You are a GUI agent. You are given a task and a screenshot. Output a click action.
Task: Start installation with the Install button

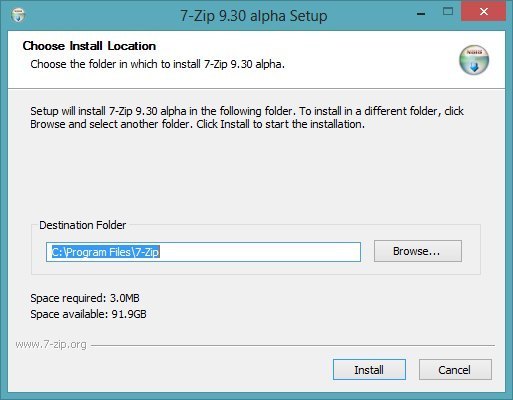coord(369,370)
